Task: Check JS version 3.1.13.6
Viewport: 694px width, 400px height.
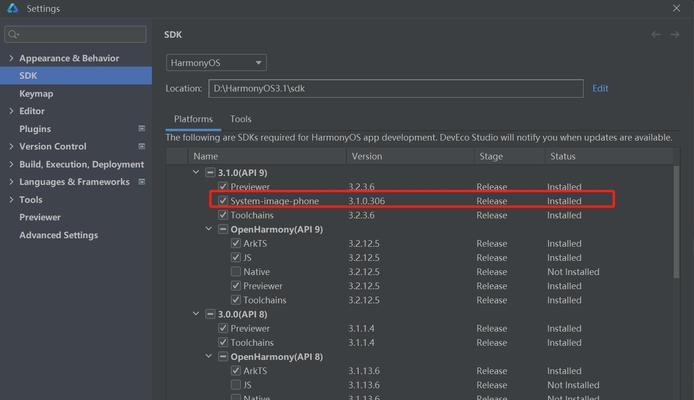Action: point(236,385)
